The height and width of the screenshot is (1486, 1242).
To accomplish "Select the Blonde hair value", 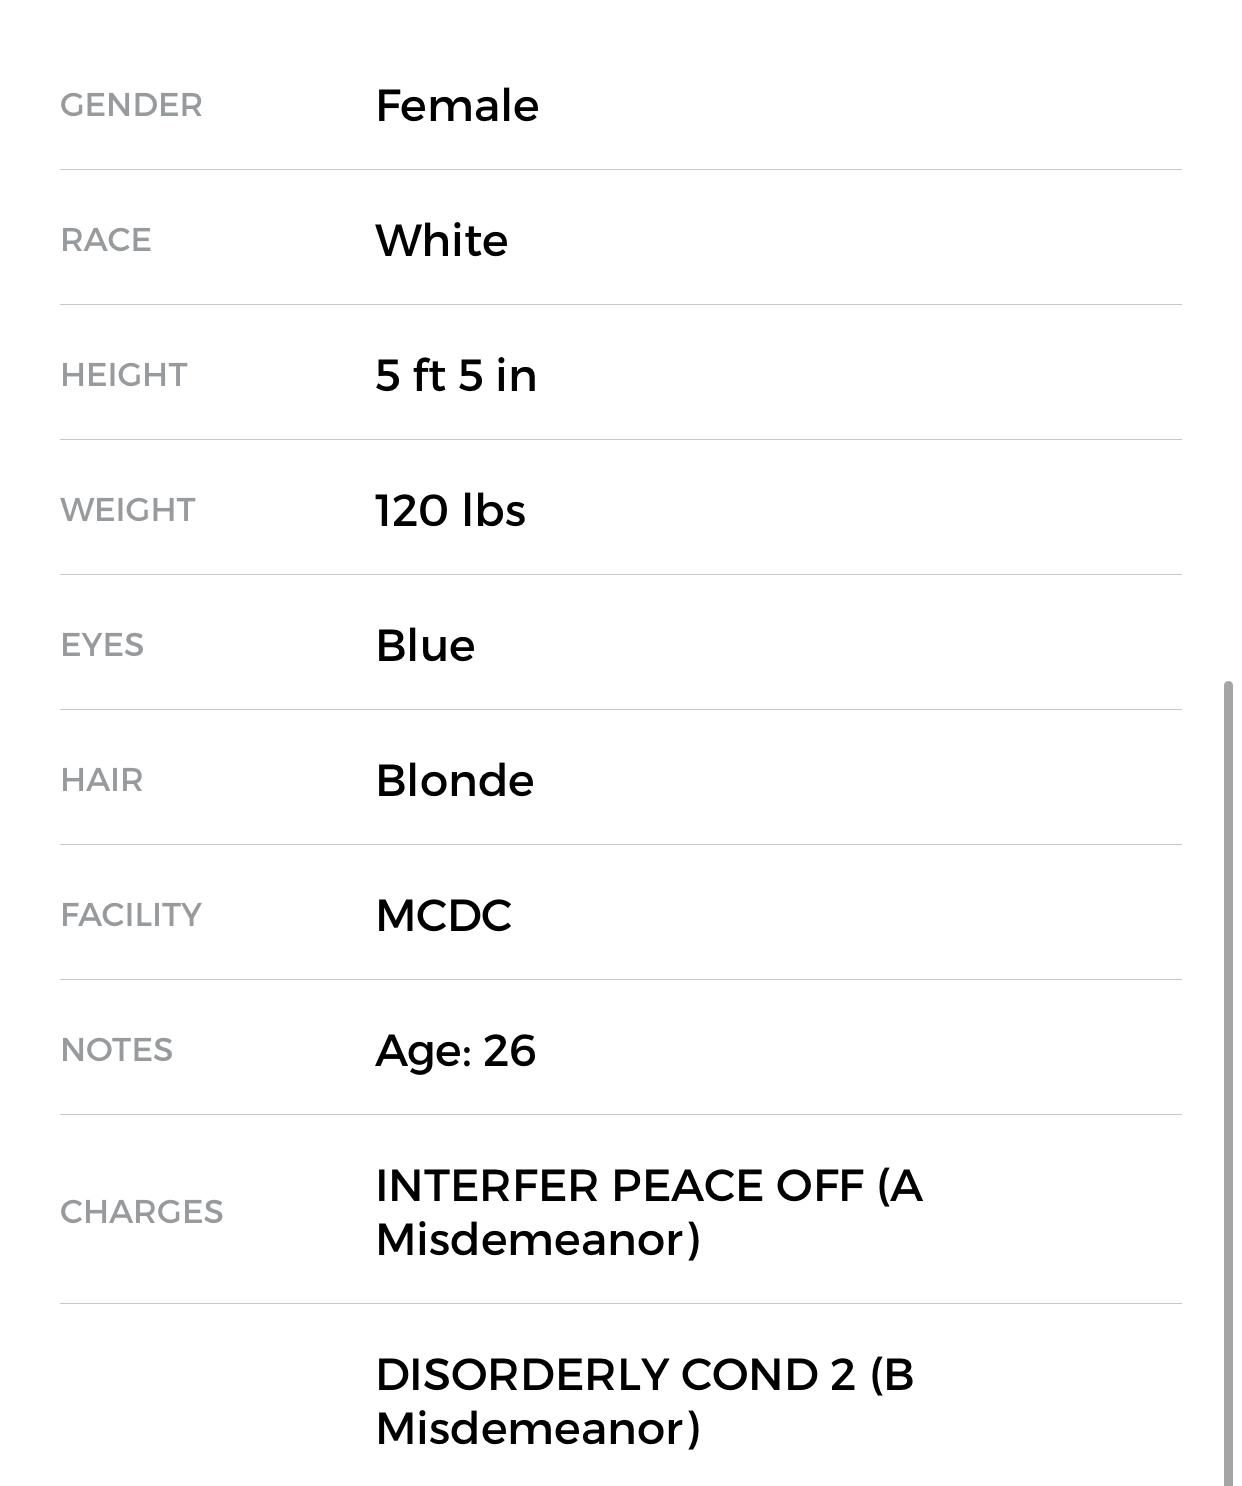I will pyautogui.click(x=455, y=780).
